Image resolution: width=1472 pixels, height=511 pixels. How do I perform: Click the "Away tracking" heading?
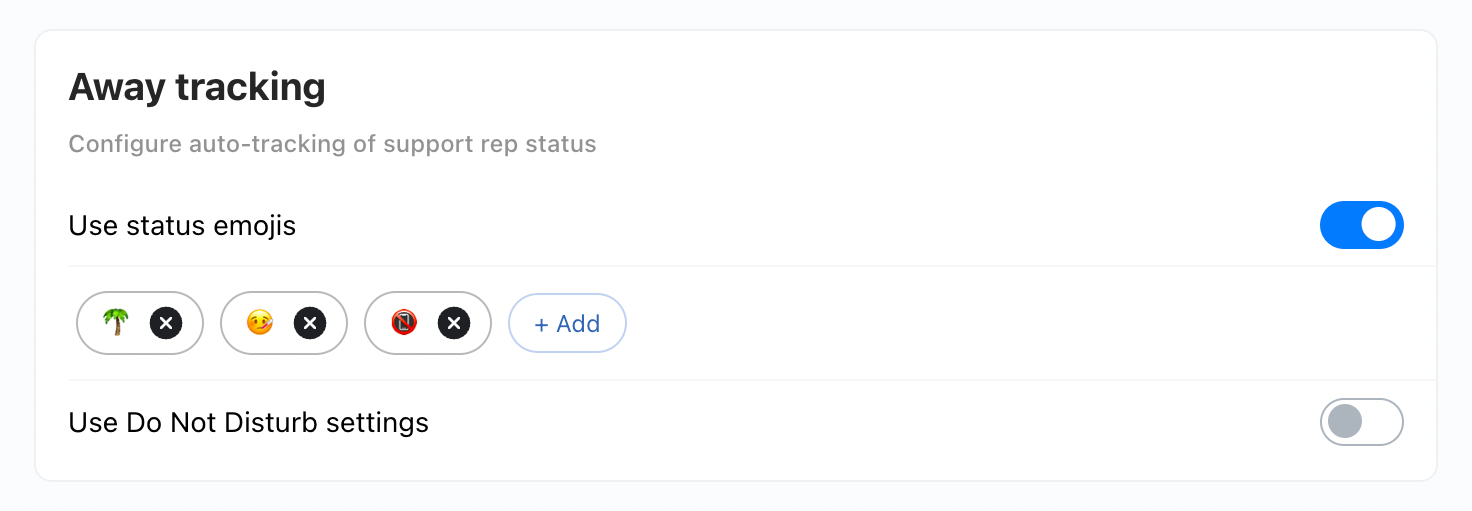(x=197, y=88)
